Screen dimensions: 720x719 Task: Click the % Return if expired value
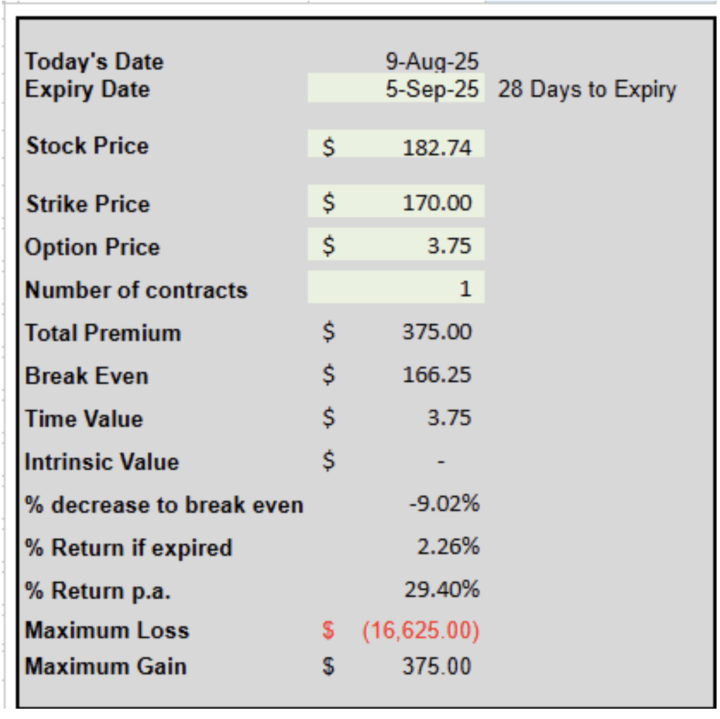tap(448, 546)
